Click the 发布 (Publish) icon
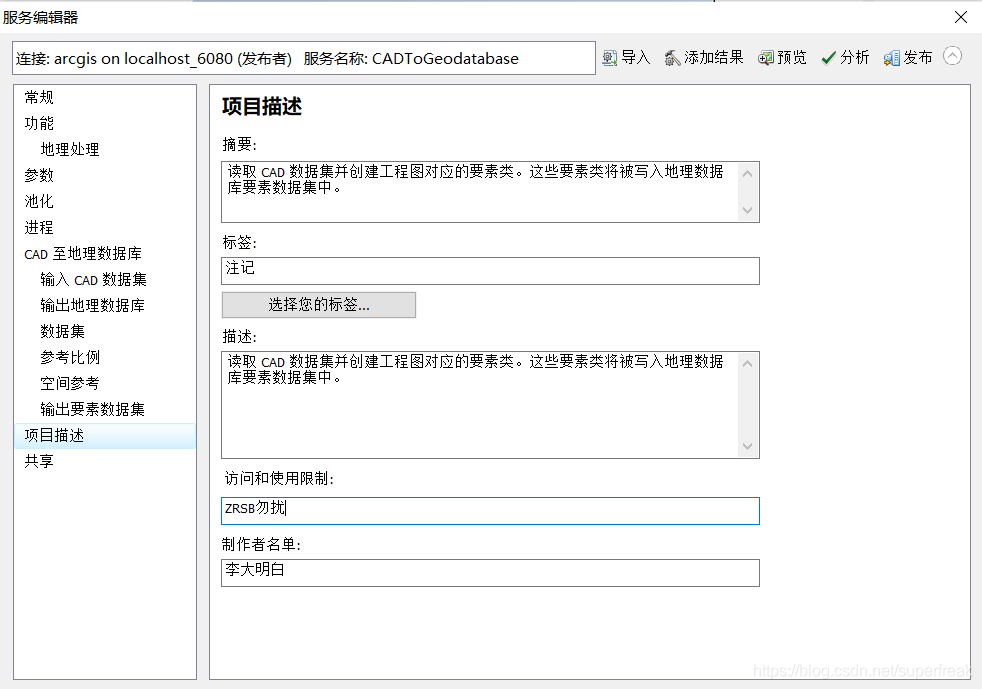This screenshot has width=982, height=689. 892,58
